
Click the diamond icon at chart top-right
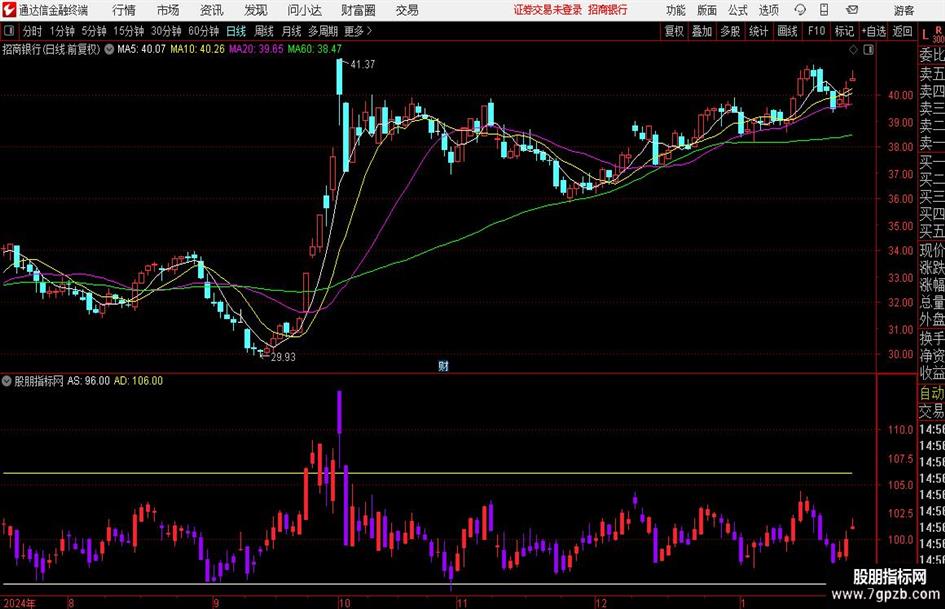click(x=853, y=50)
